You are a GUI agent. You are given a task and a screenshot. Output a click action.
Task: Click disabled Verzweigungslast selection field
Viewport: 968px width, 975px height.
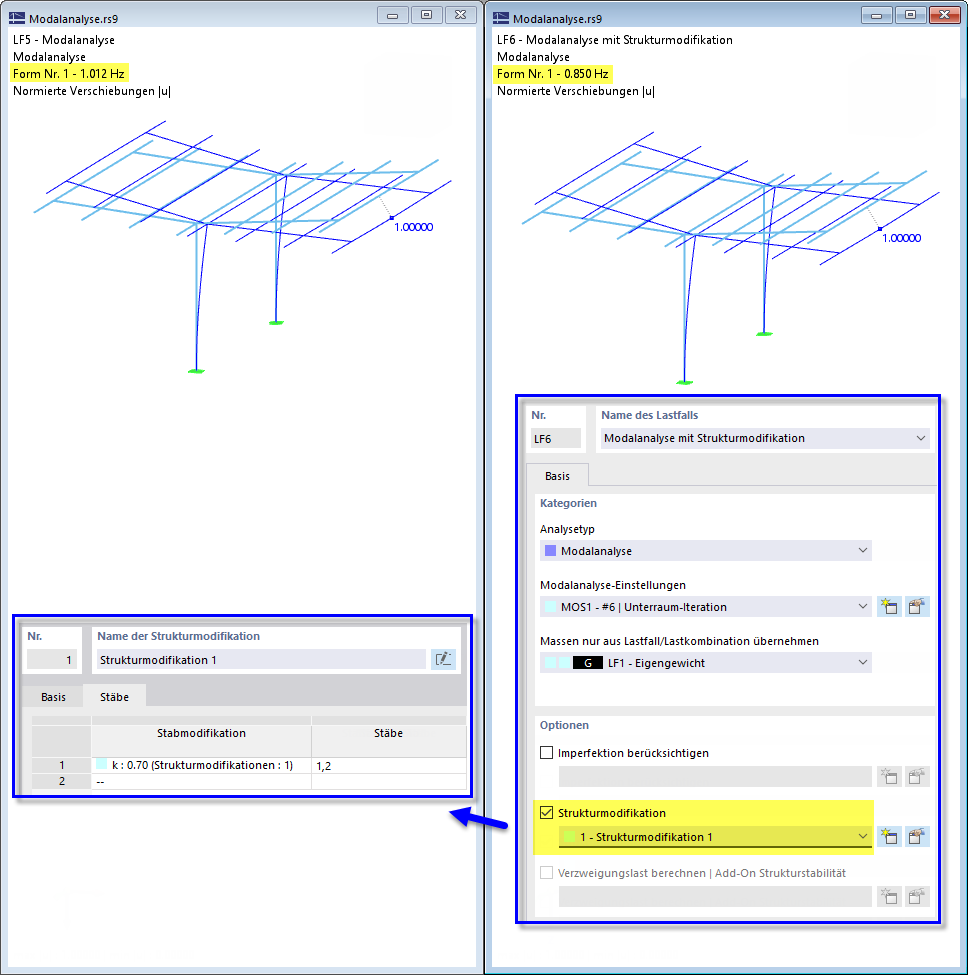[715, 896]
